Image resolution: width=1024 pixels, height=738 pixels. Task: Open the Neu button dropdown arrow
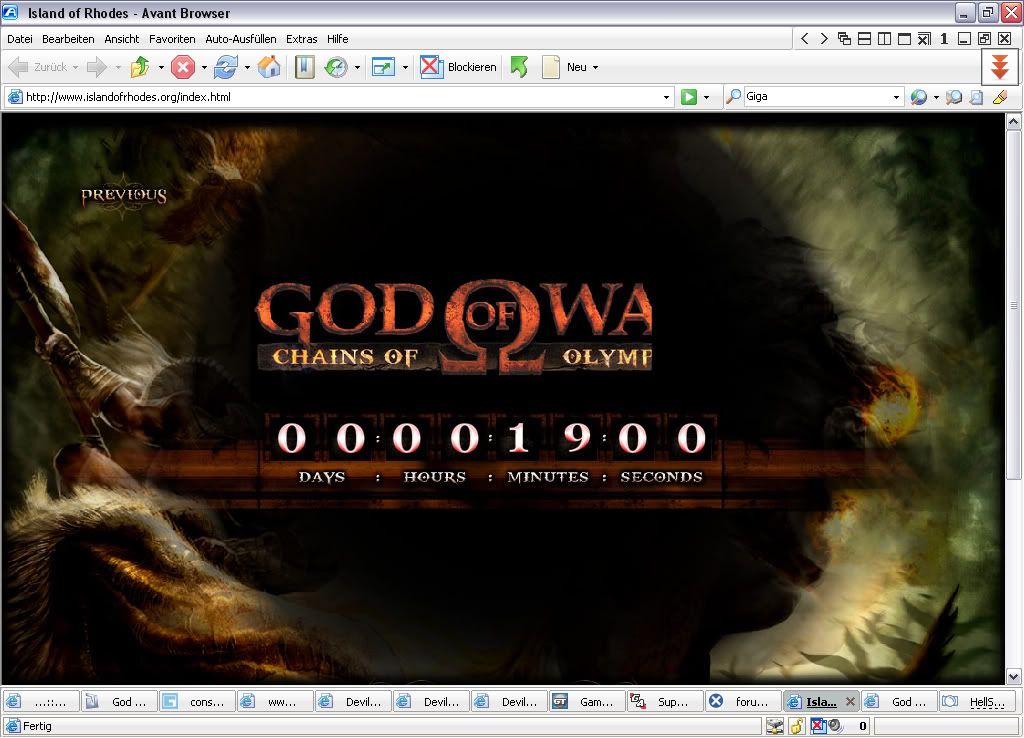coord(595,67)
